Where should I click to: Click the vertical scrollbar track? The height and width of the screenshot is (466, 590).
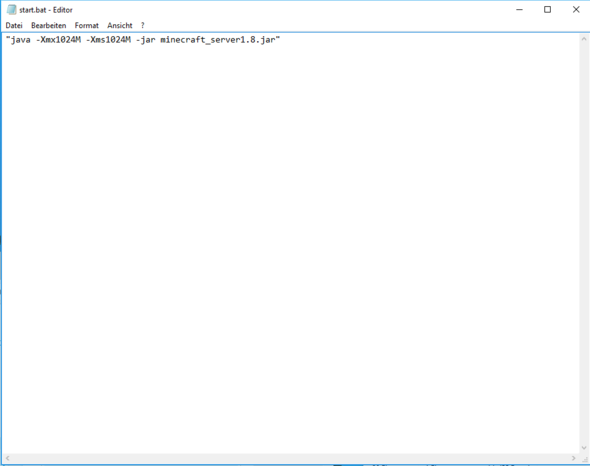click(584, 243)
